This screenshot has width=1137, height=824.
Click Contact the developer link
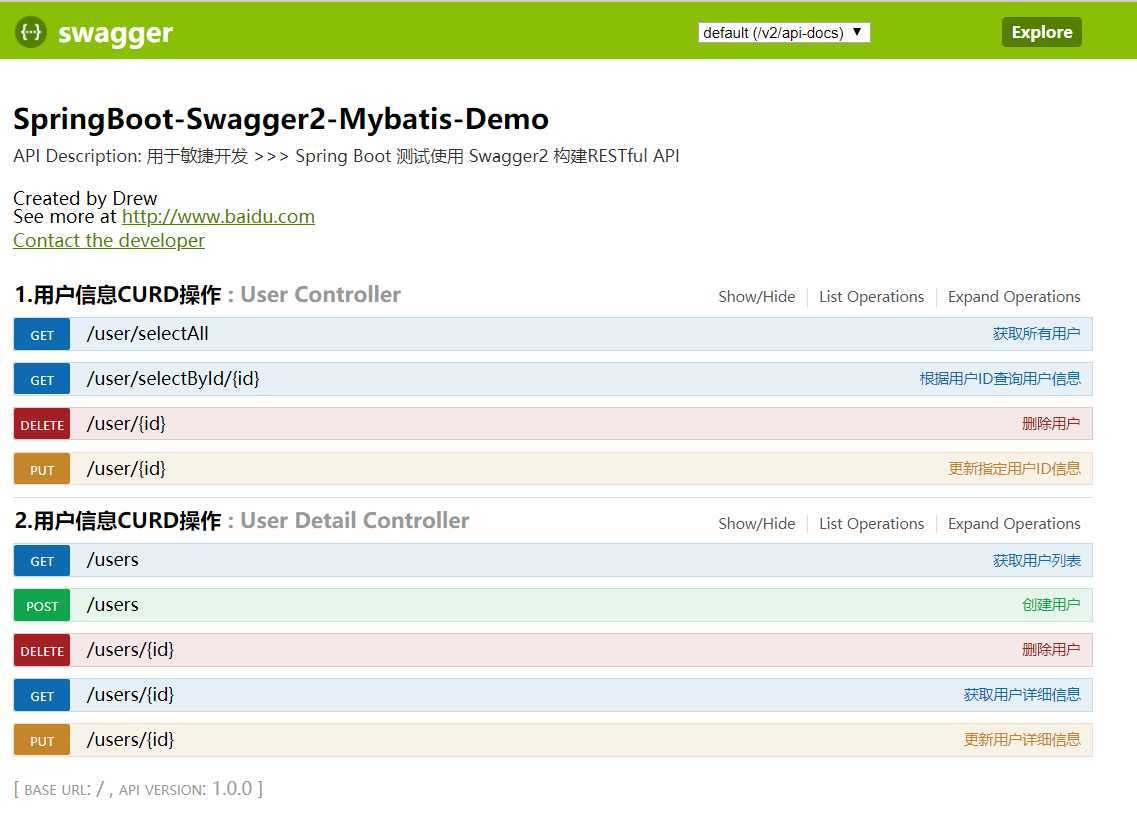click(109, 241)
